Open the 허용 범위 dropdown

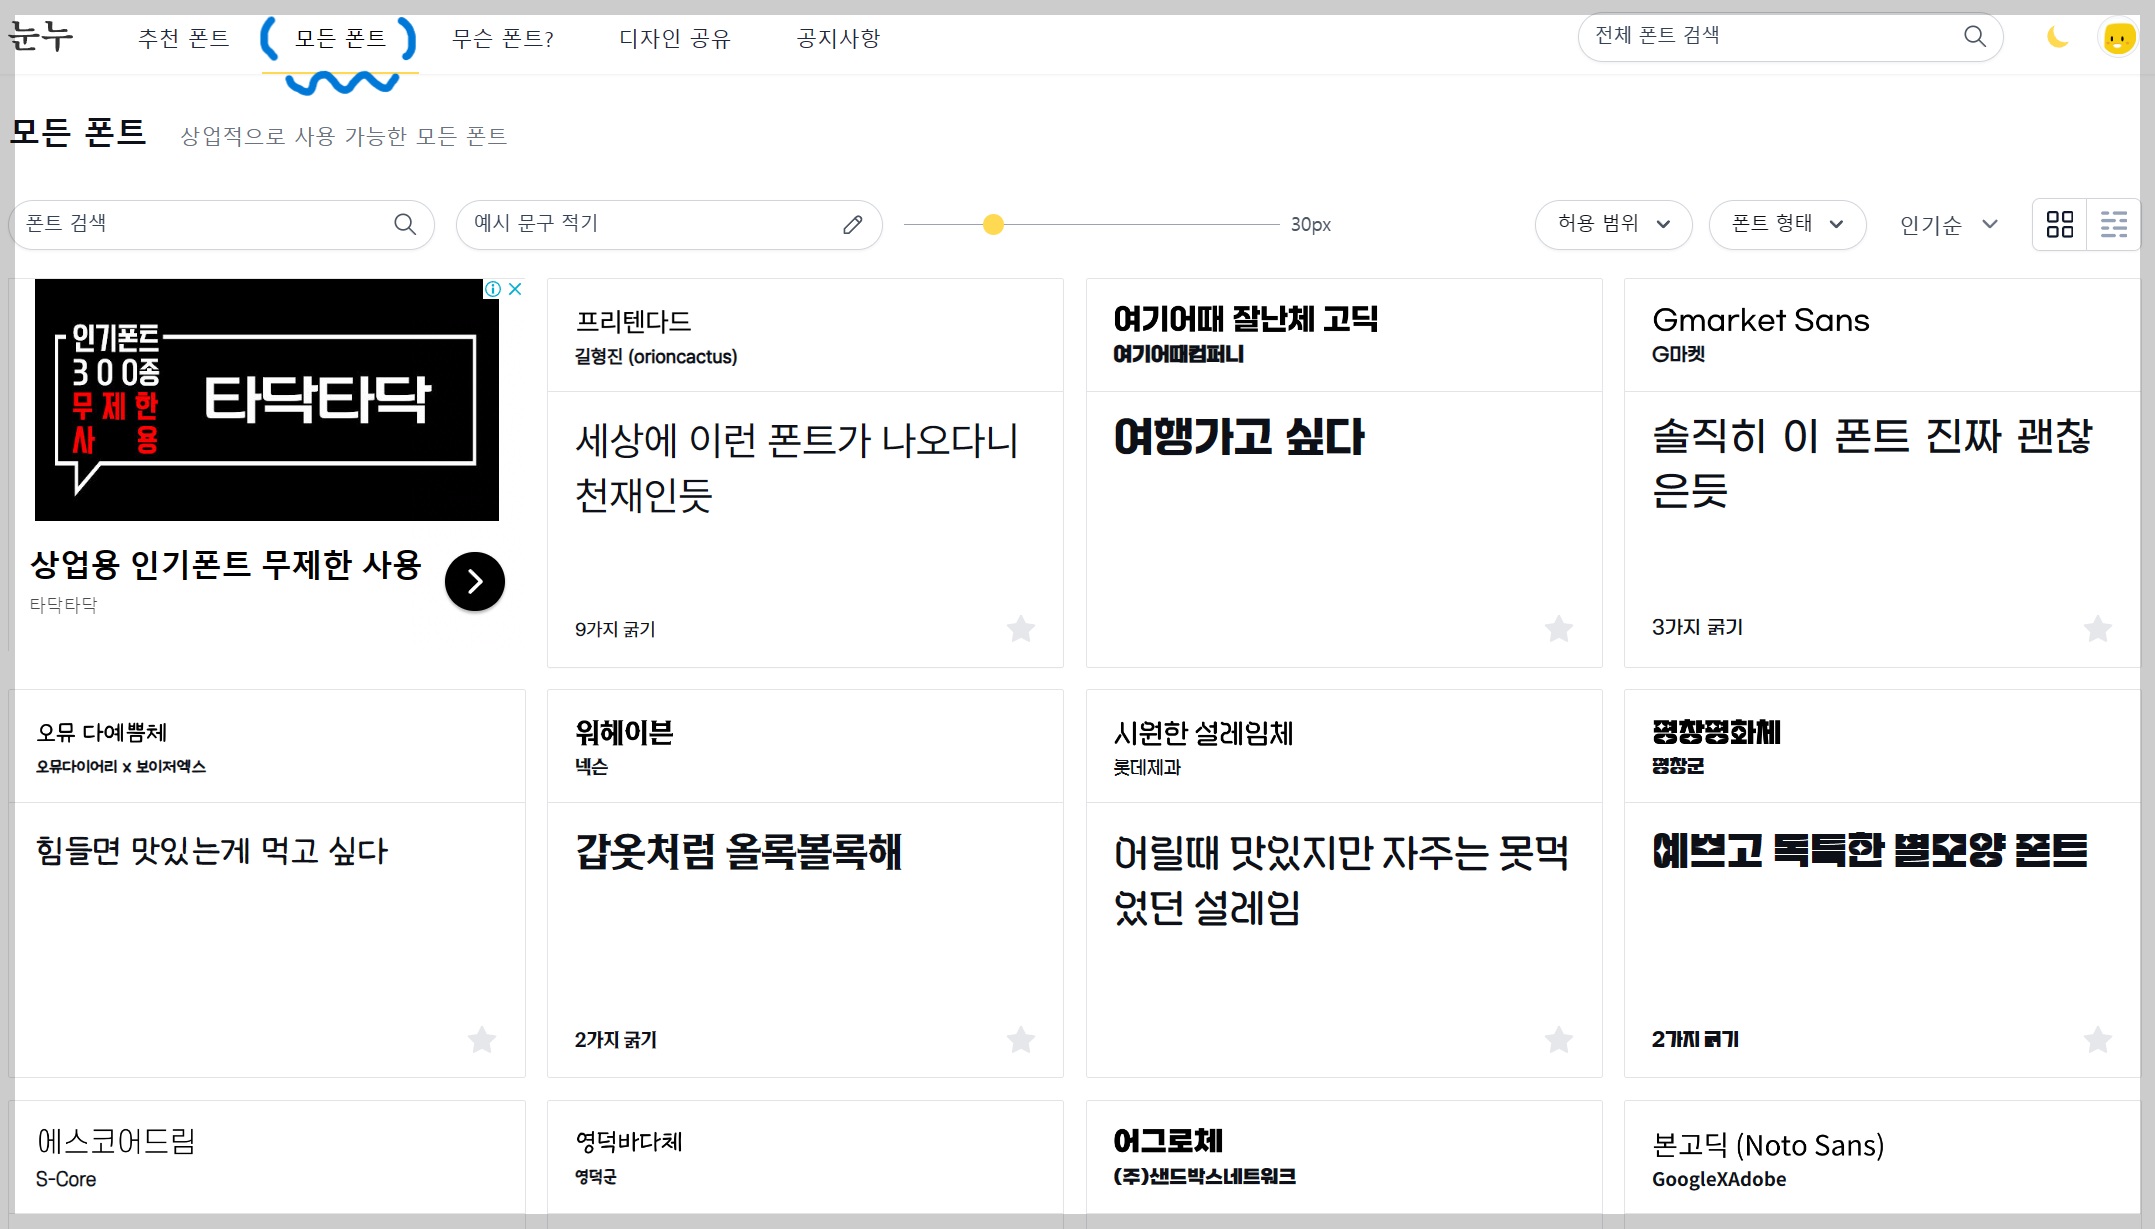click(x=1613, y=224)
